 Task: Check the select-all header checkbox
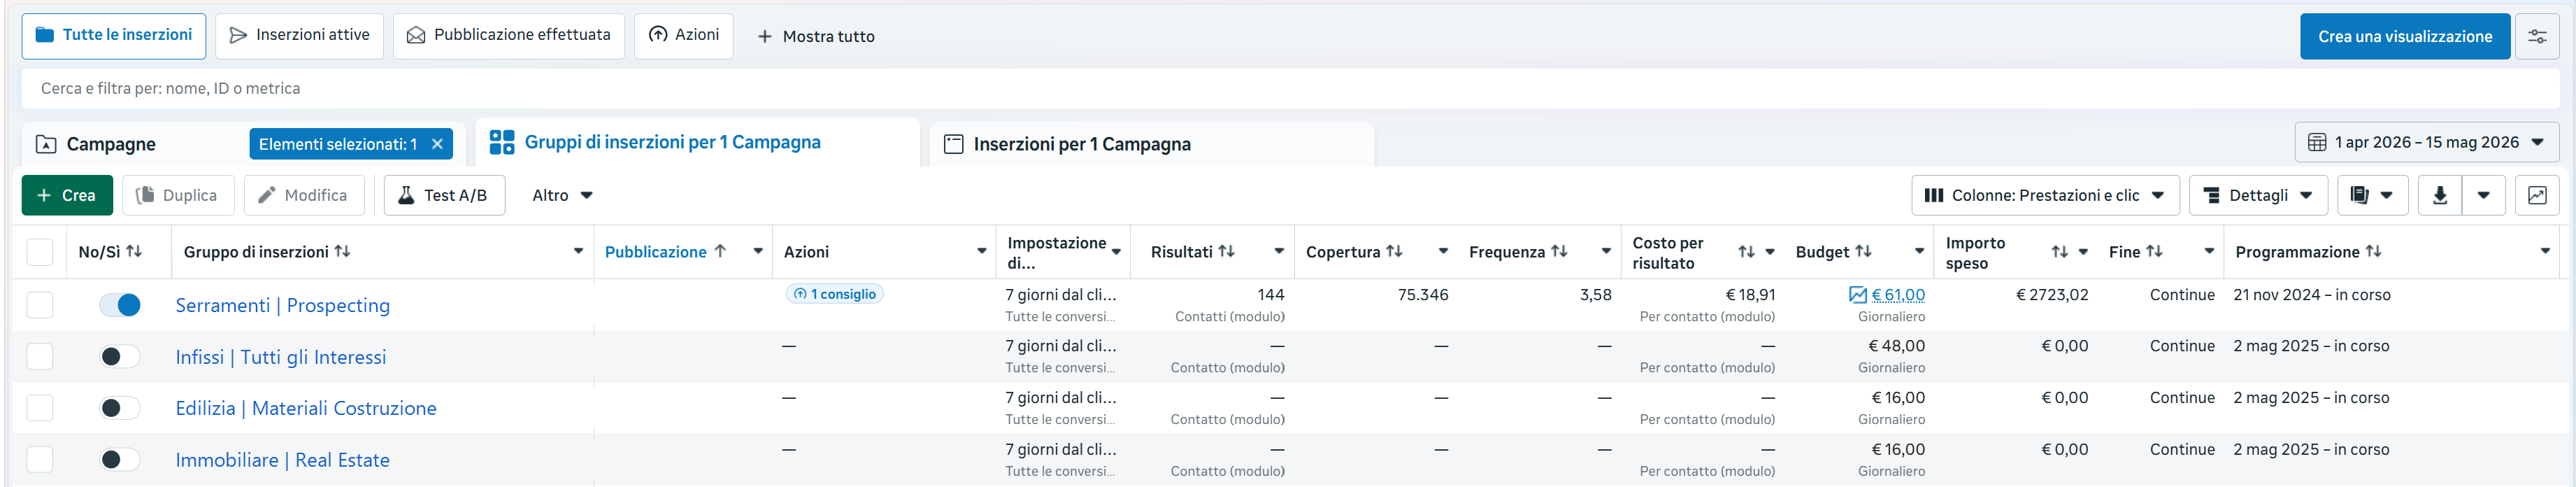coord(40,252)
